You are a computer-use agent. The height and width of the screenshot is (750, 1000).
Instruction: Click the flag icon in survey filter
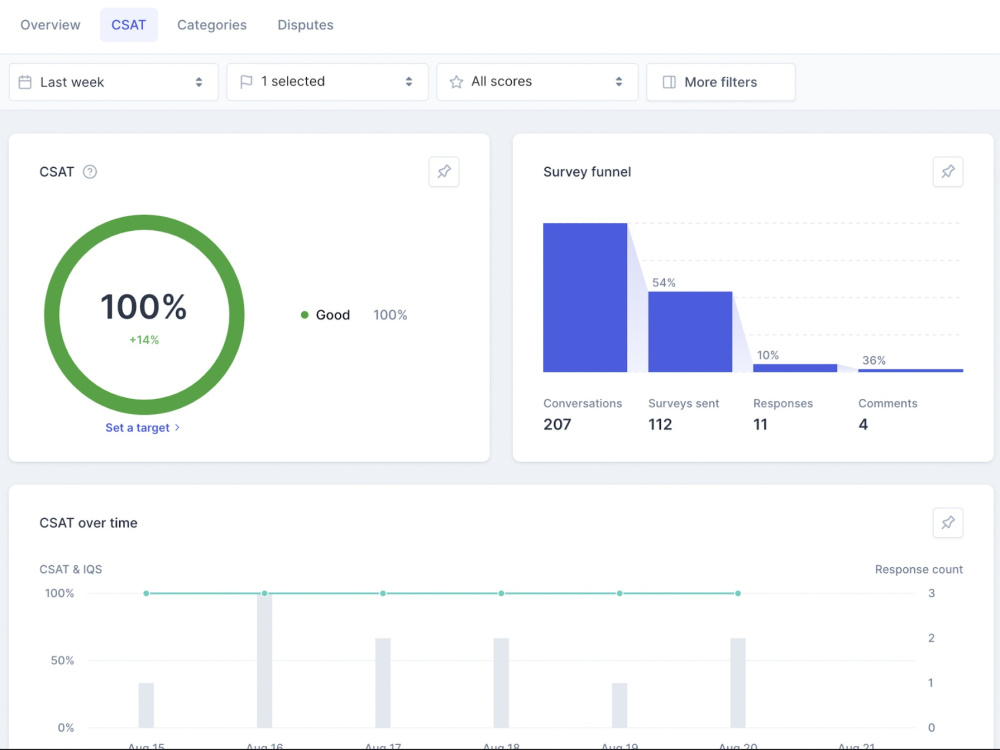pyautogui.click(x=246, y=82)
